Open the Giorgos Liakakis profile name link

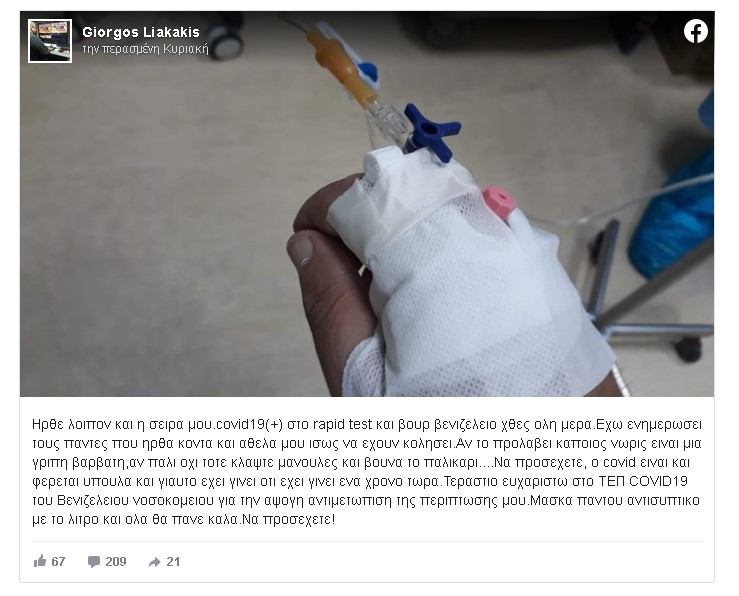point(141,32)
